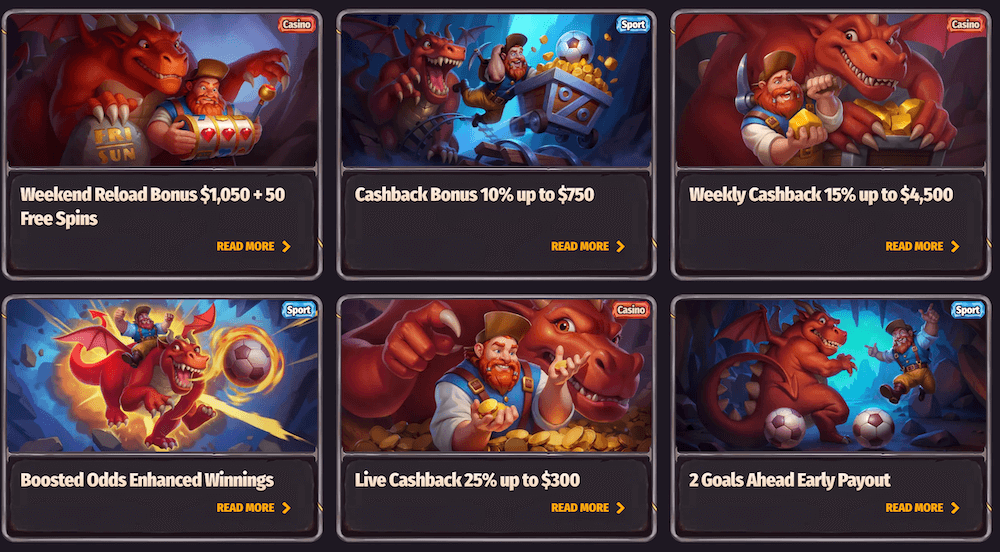The width and height of the screenshot is (1000, 552).
Task: Click the arrow next to Weekly Cashback Read More
Action: (x=955, y=247)
